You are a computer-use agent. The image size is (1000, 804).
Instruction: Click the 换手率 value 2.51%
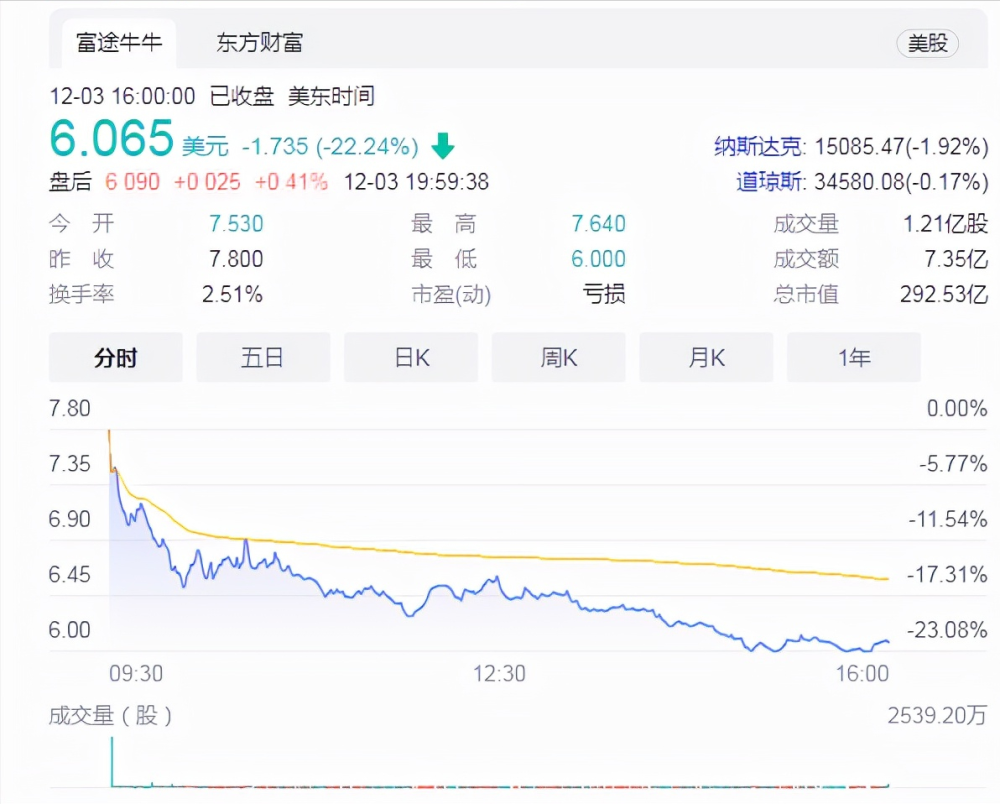click(232, 294)
